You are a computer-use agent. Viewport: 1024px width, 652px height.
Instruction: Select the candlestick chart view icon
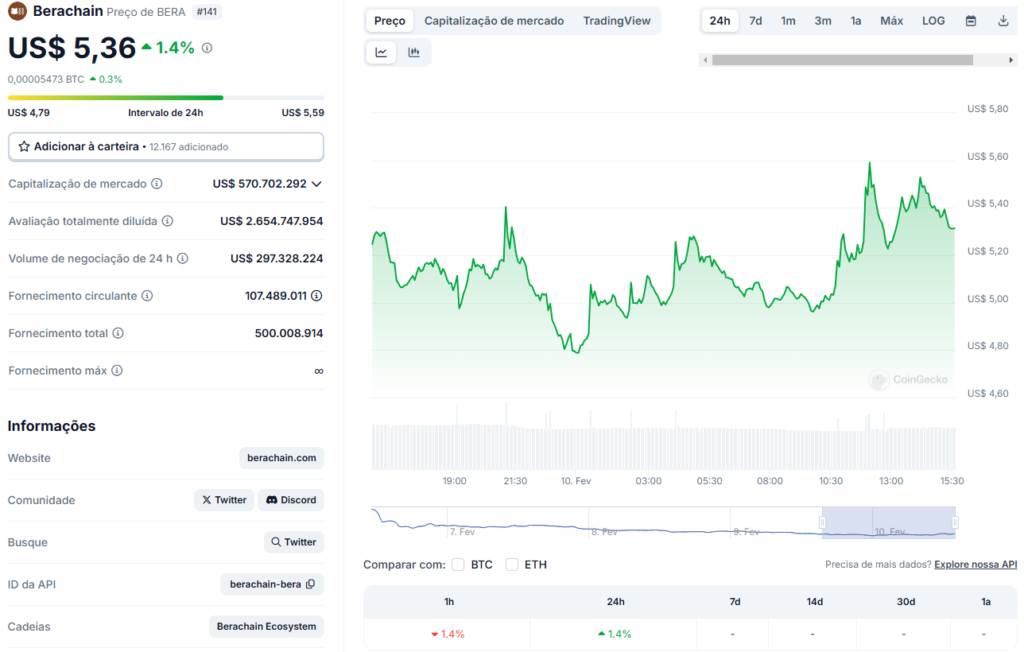click(x=414, y=52)
